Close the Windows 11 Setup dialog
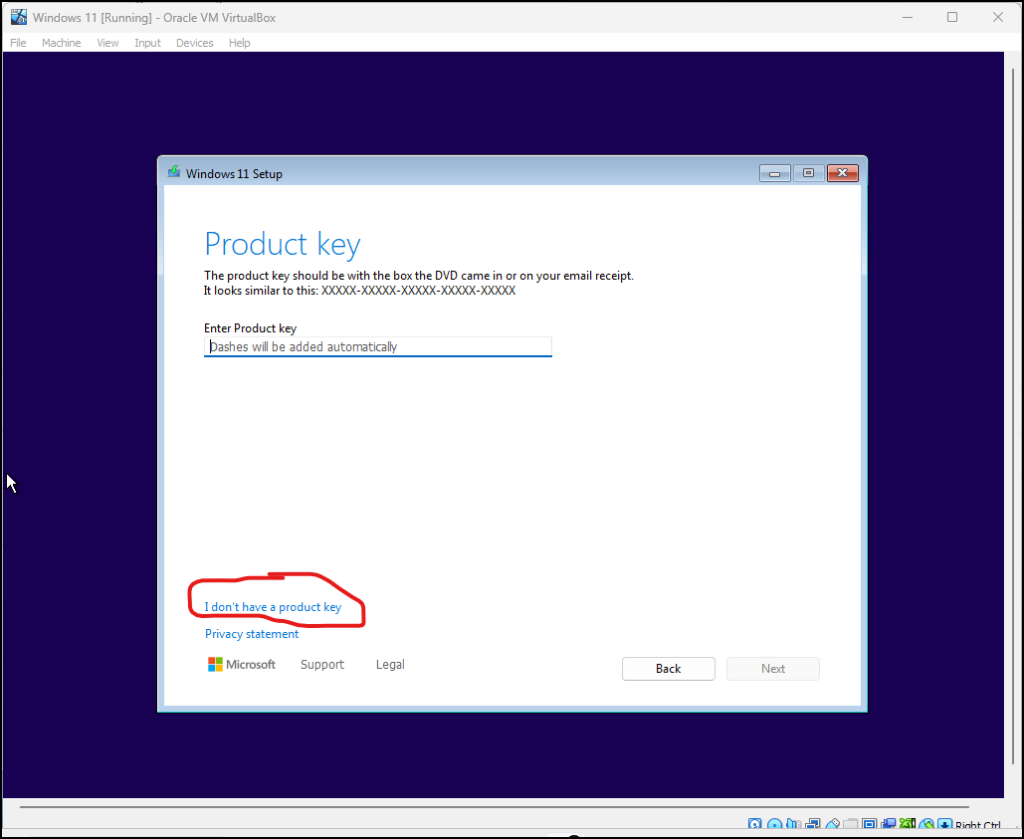The image size is (1024, 839). 842,173
